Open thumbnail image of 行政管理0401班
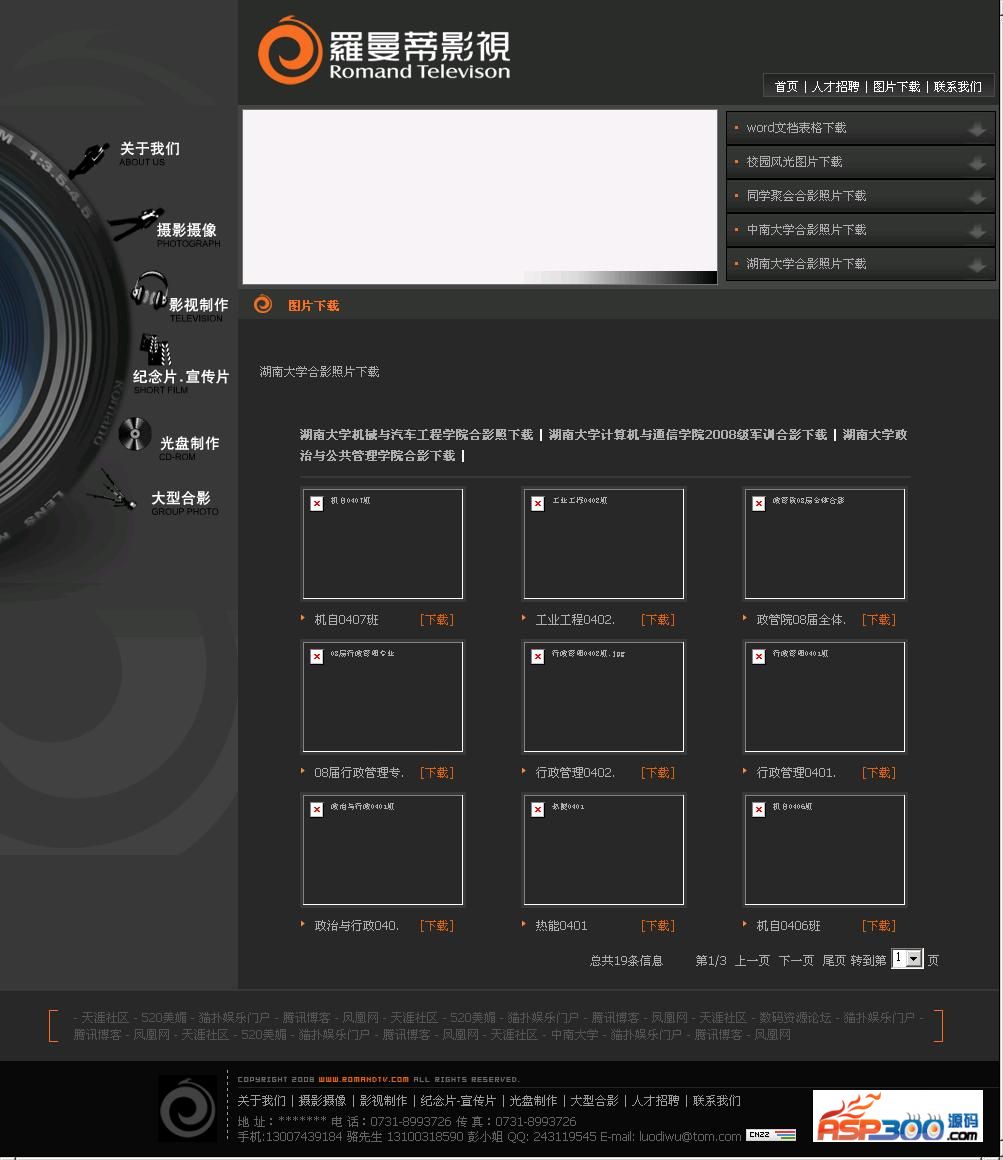 tap(825, 697)
